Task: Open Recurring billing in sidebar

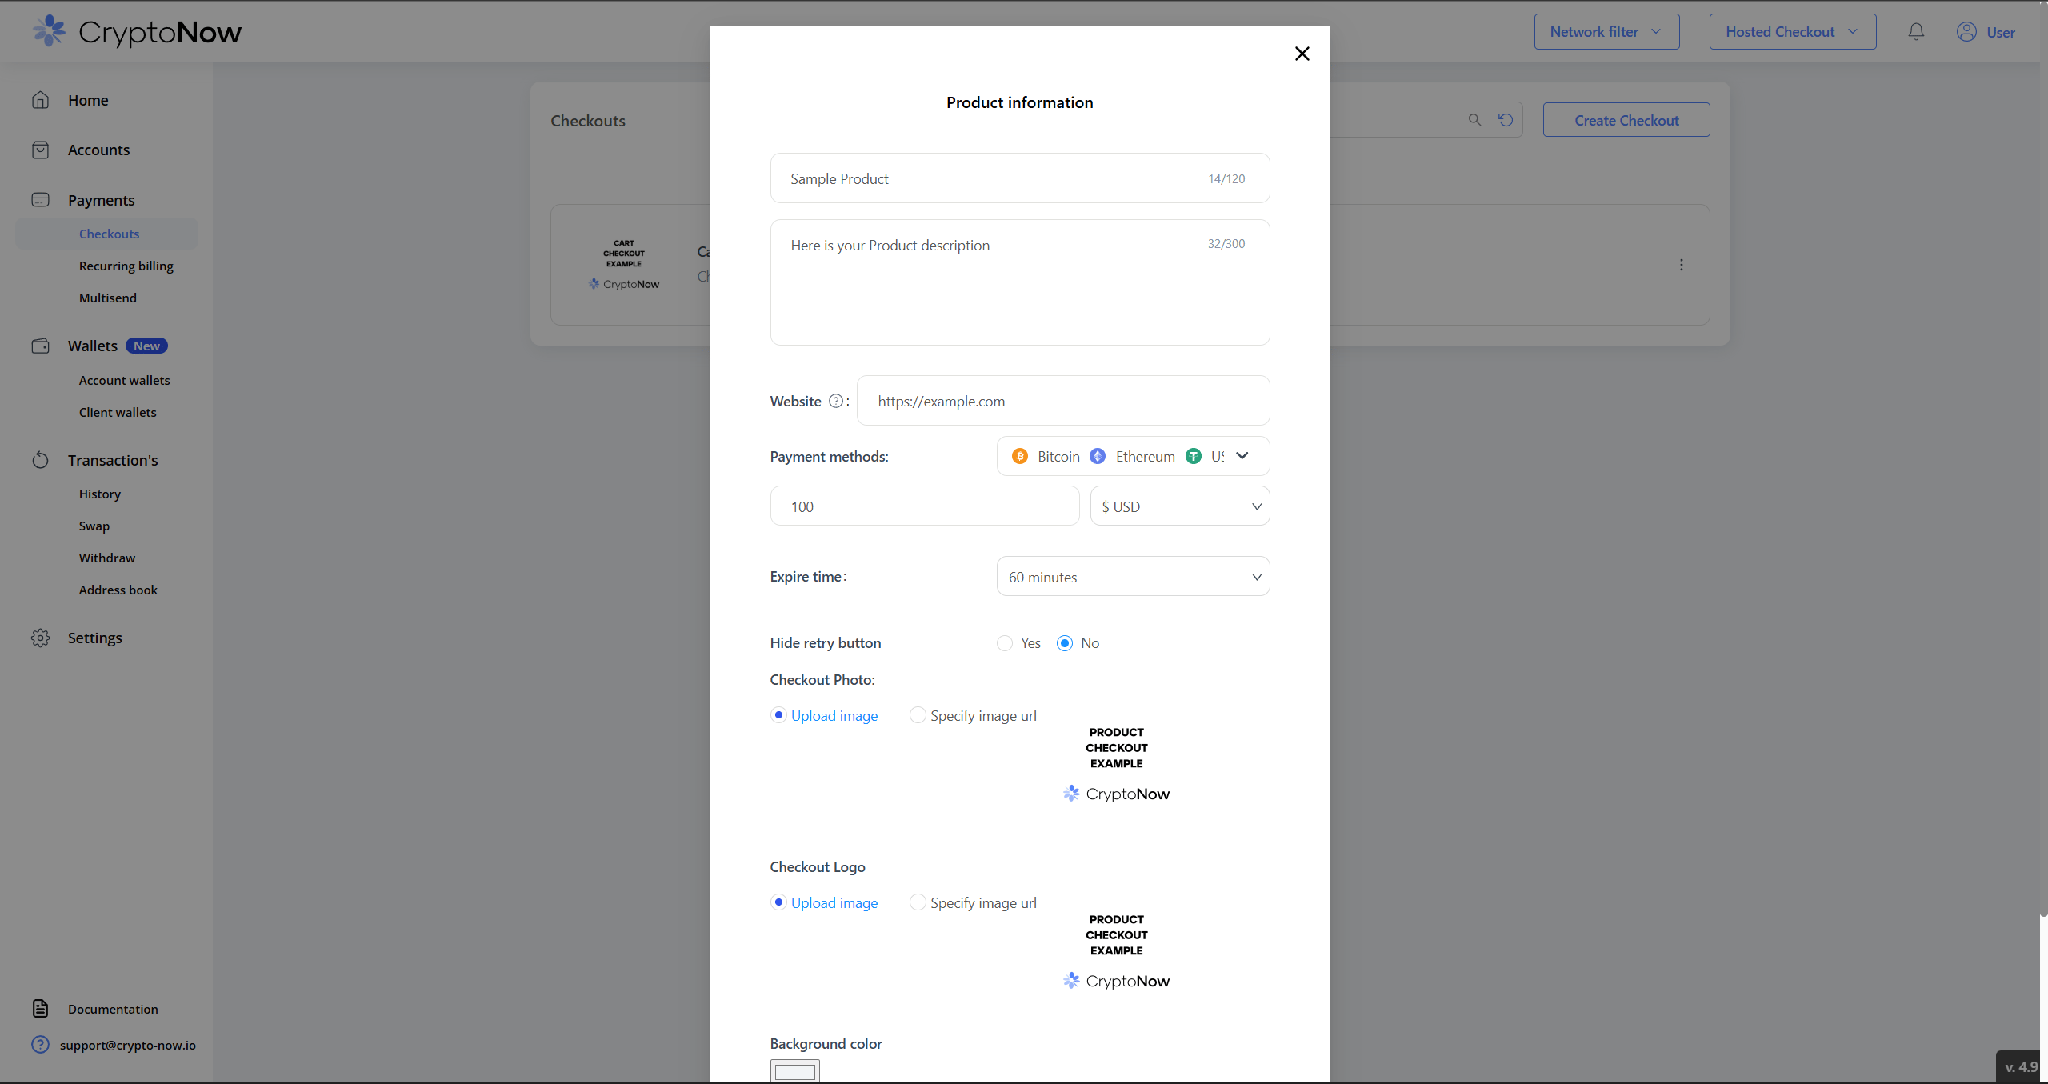Action: (126, 266)
